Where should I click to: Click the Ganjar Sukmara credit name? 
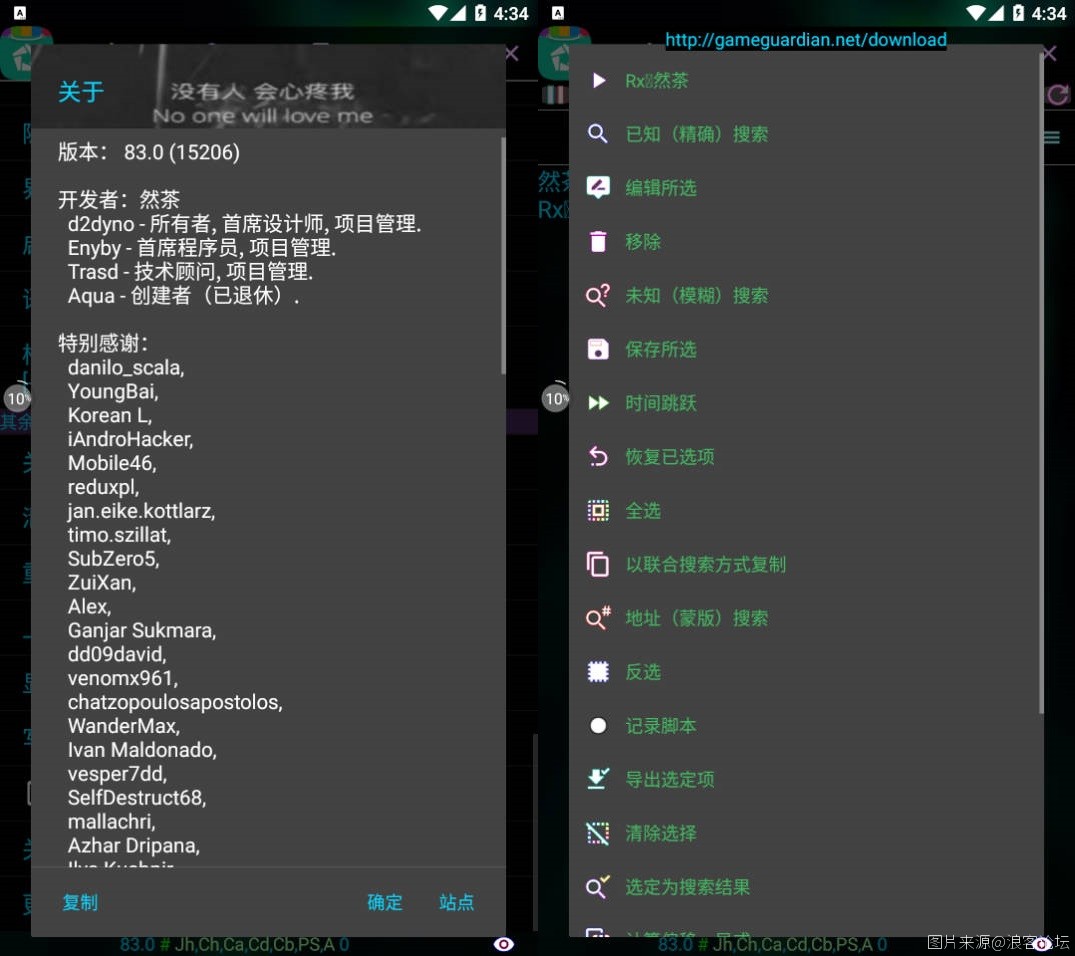[142, 630]
